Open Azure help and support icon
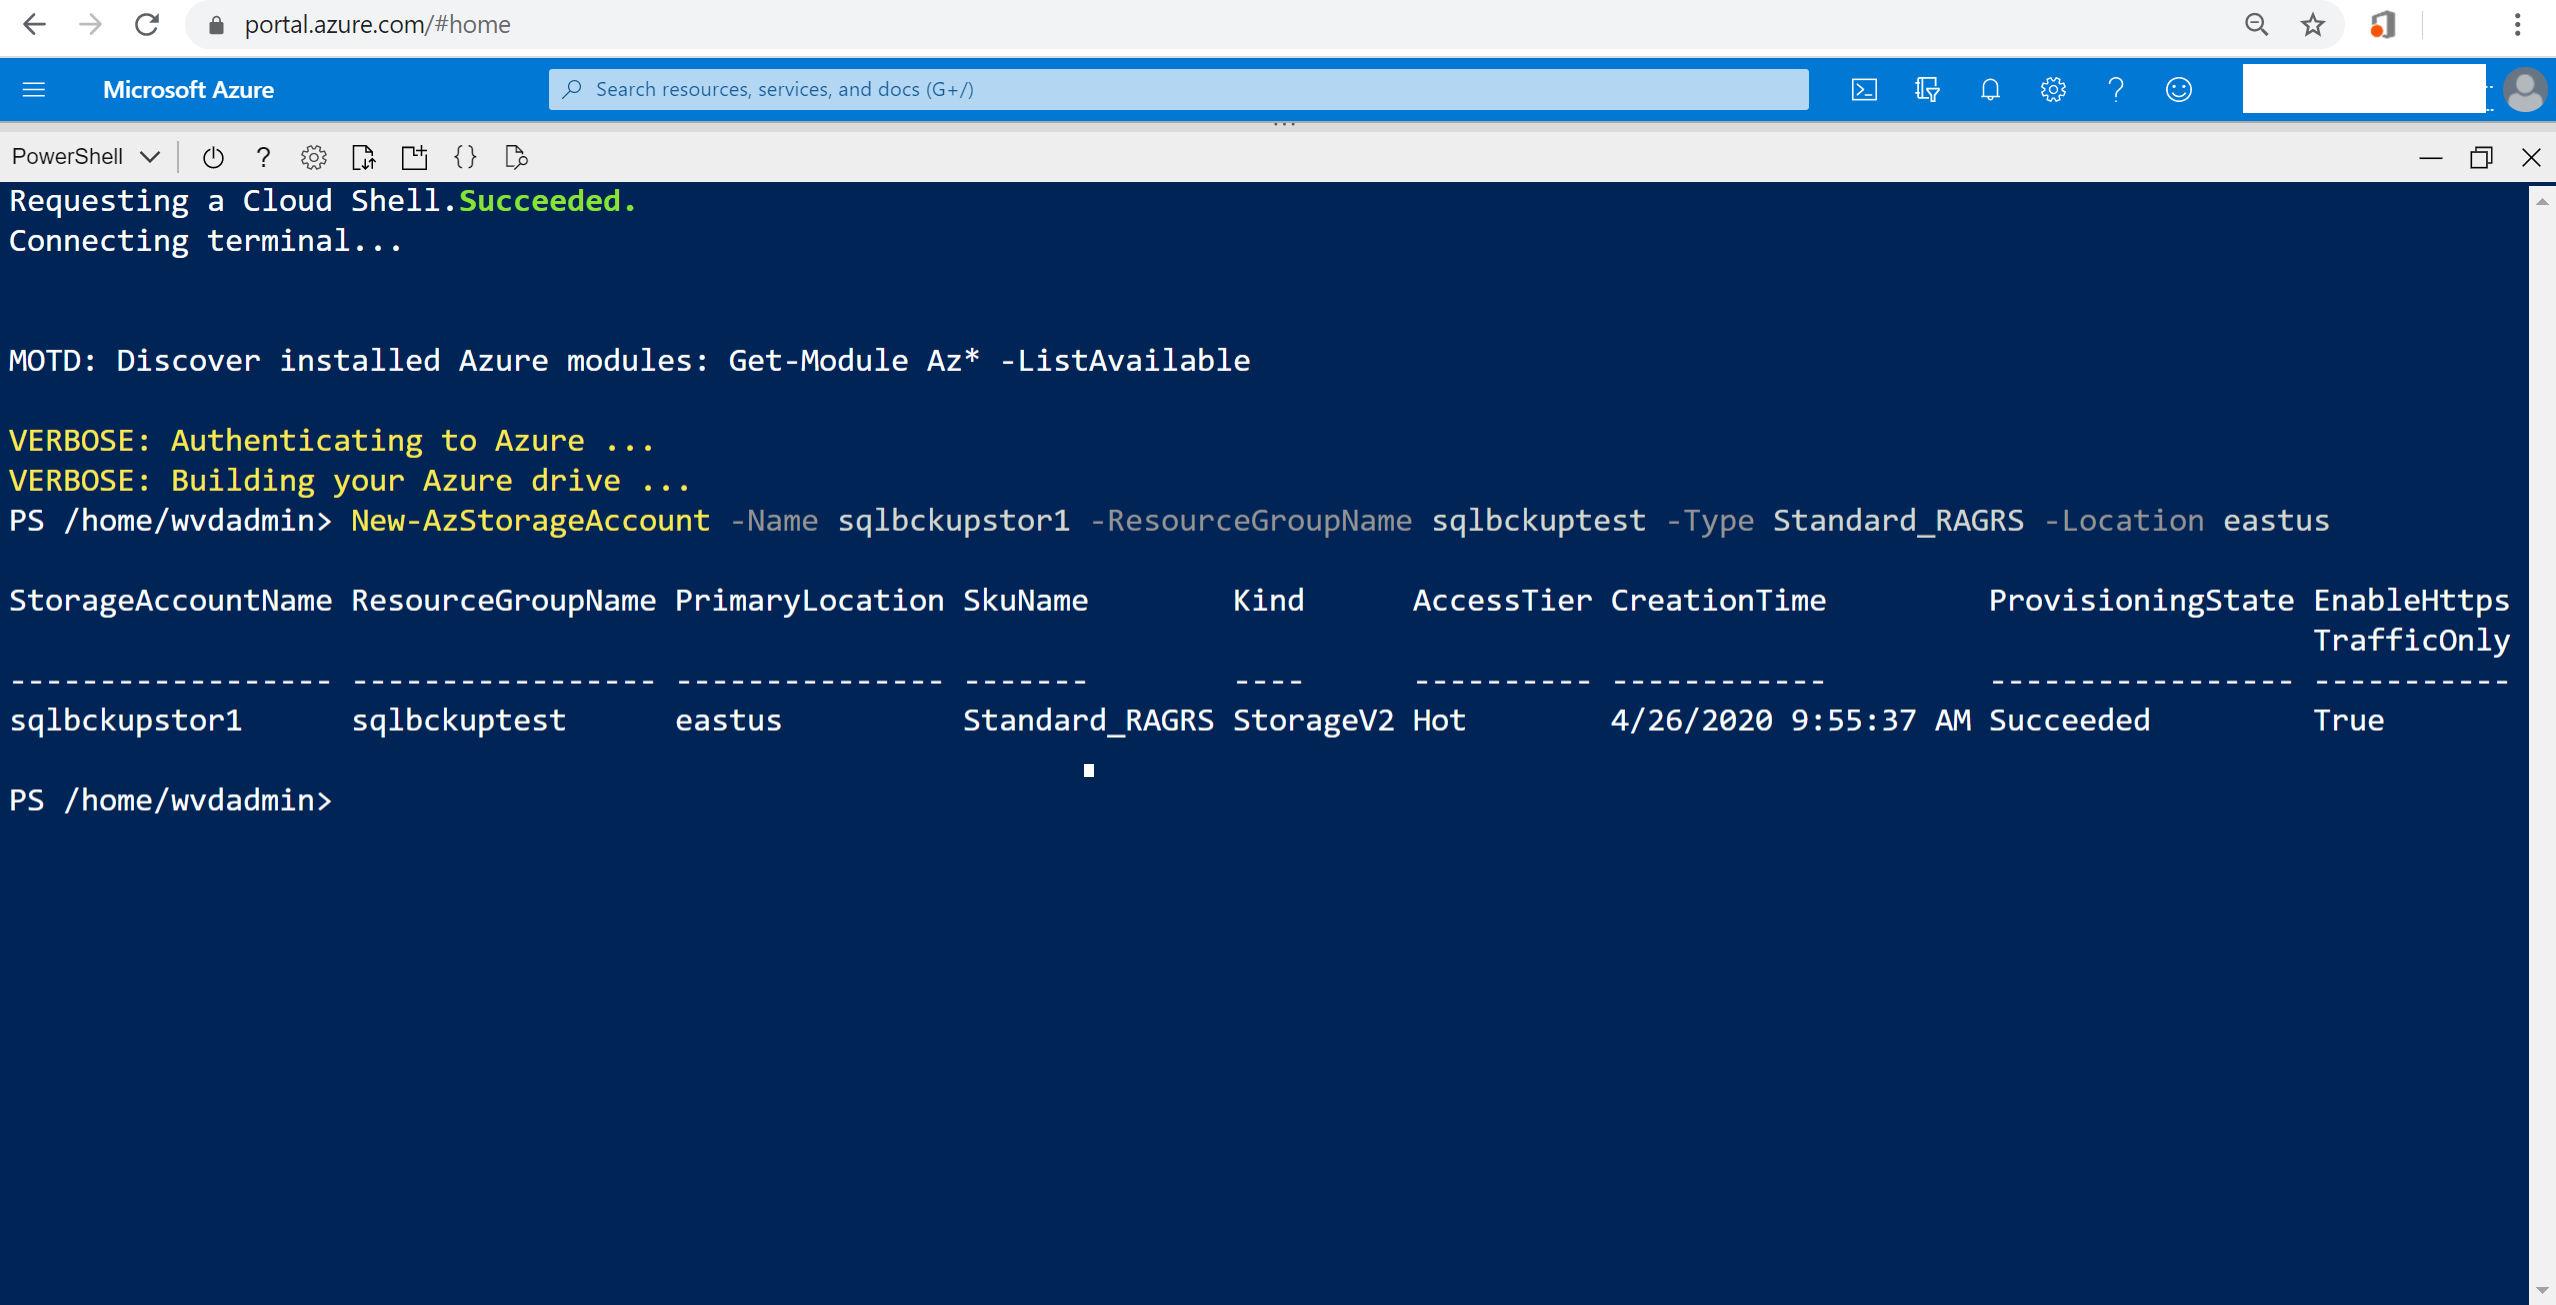Image resolution: width=2556 pixels, height=1305 pixels. [2116, 90]
